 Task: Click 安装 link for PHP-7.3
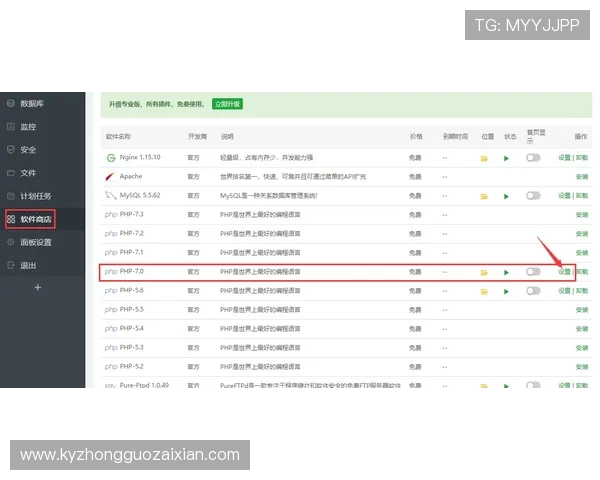click(x=581, y=215)
